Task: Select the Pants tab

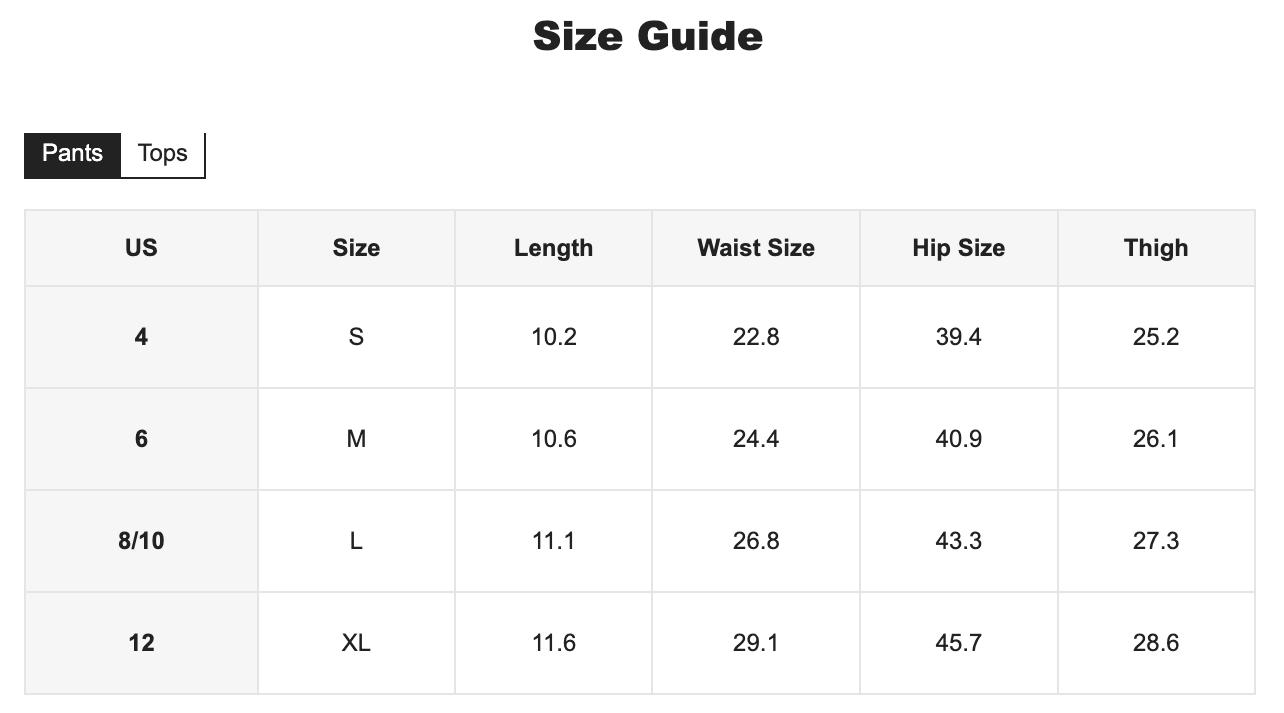Action: tap(72, 154)
